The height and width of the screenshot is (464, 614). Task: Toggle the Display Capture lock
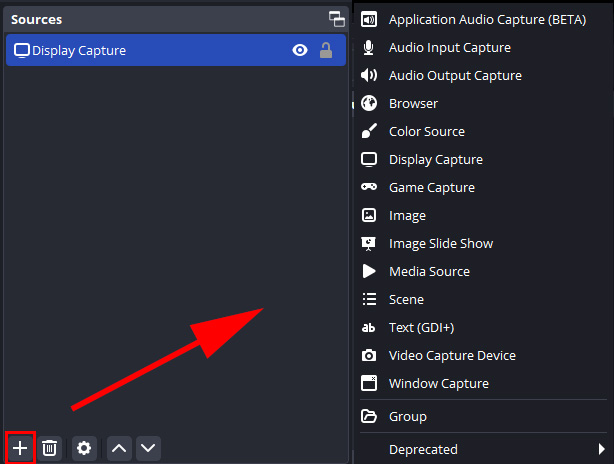326,50
